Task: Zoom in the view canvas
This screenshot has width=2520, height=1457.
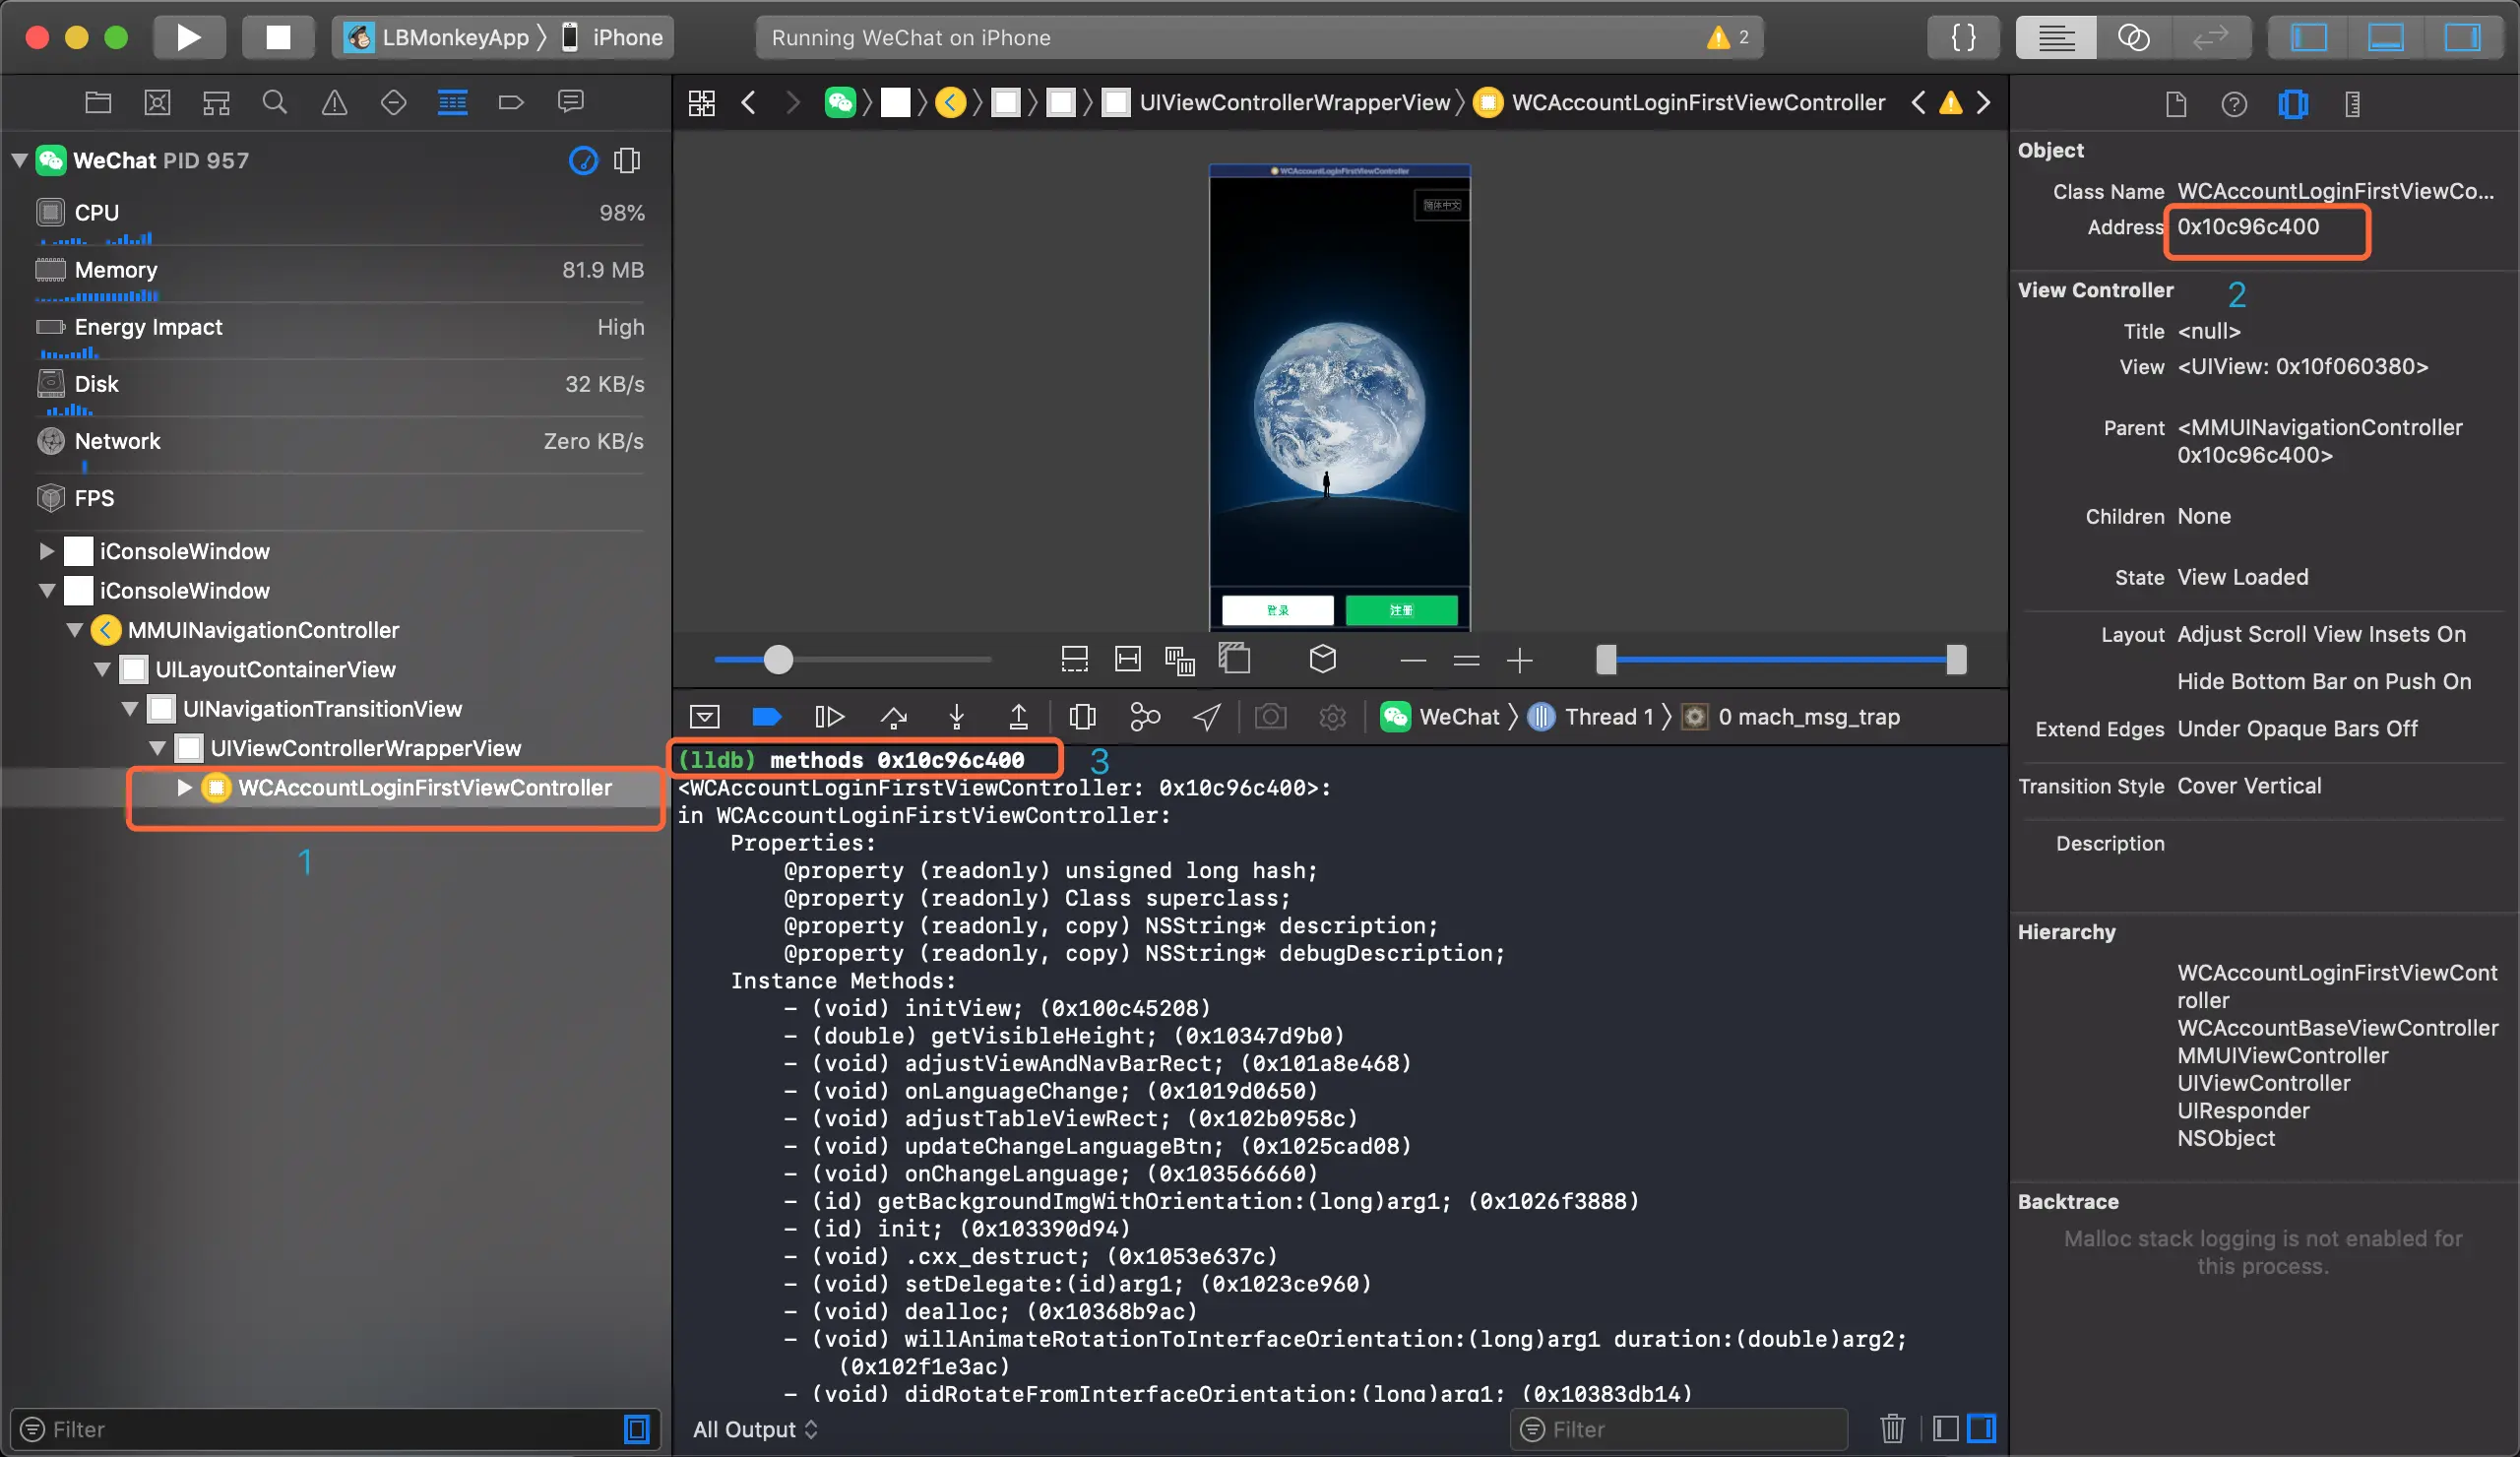Action: click(1519, 660)
